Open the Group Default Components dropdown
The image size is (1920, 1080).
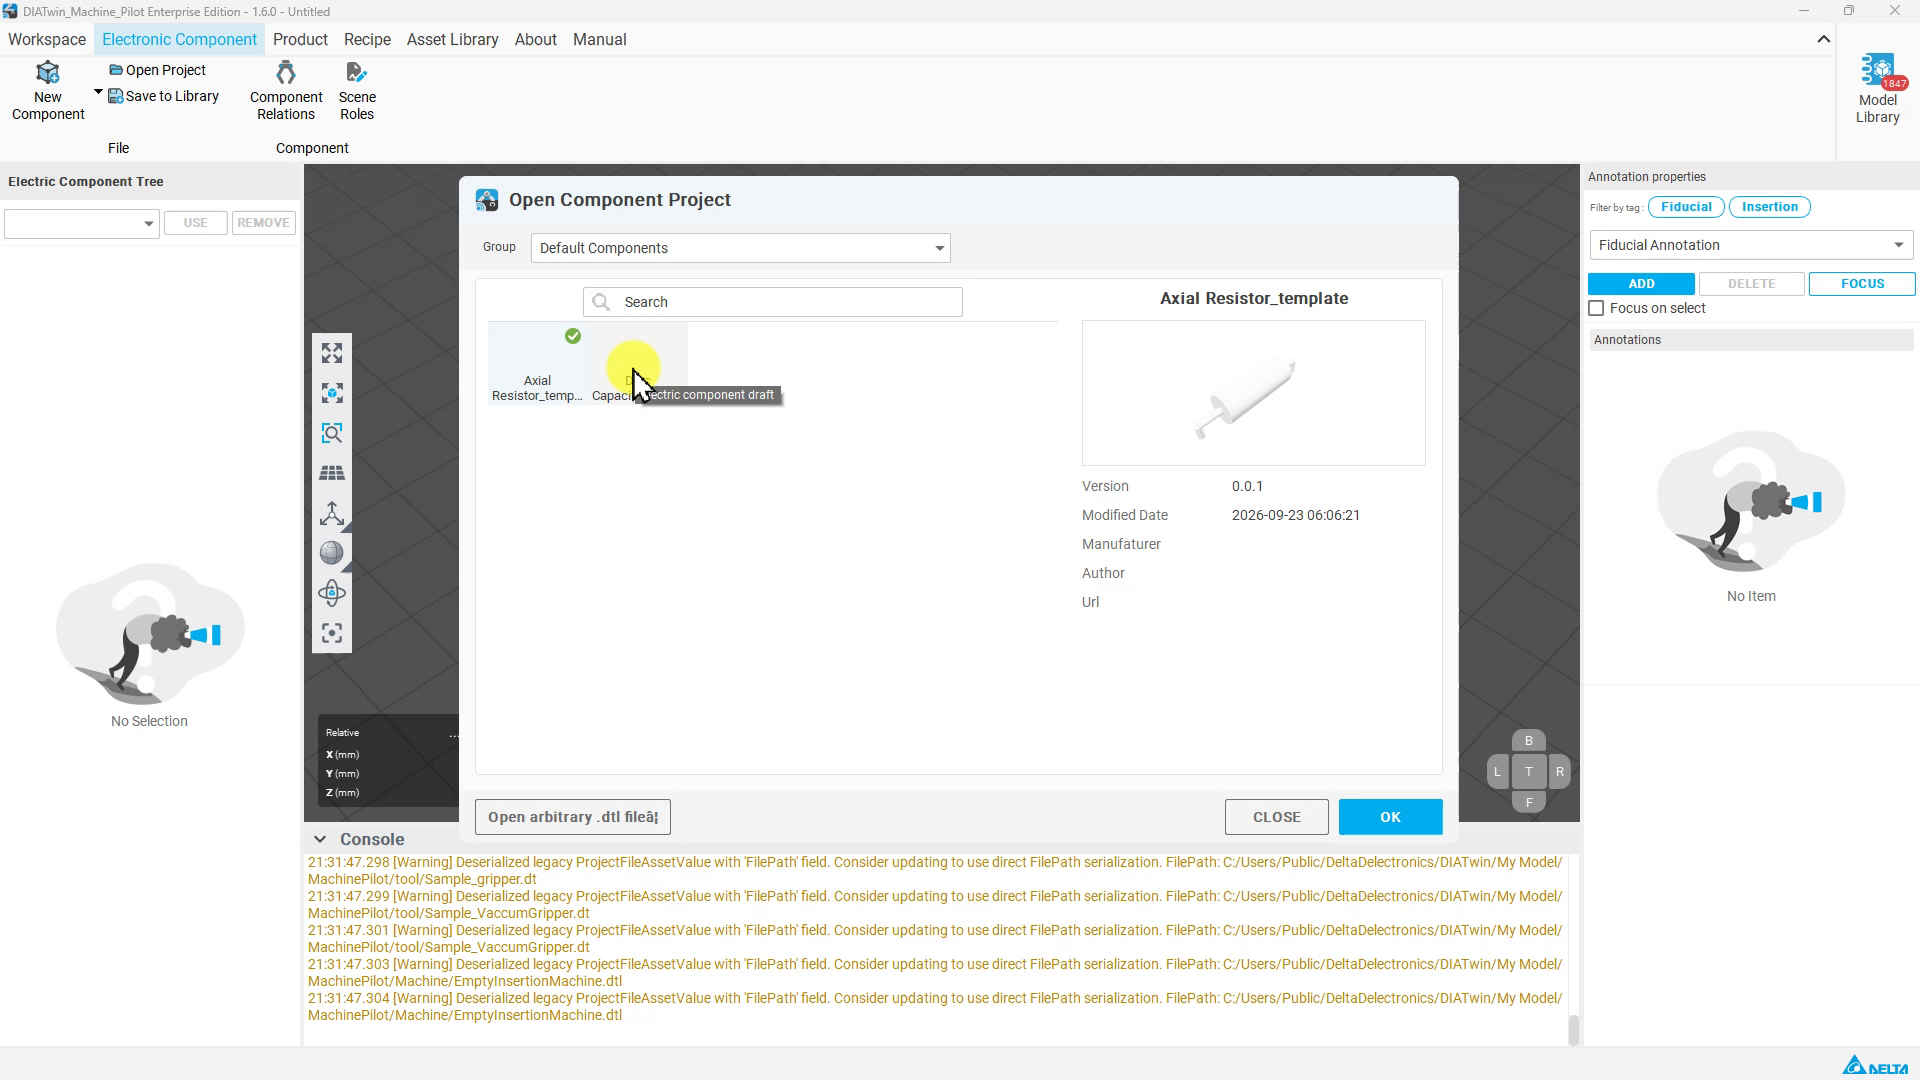pyautogui.click(x=741, y=248)
